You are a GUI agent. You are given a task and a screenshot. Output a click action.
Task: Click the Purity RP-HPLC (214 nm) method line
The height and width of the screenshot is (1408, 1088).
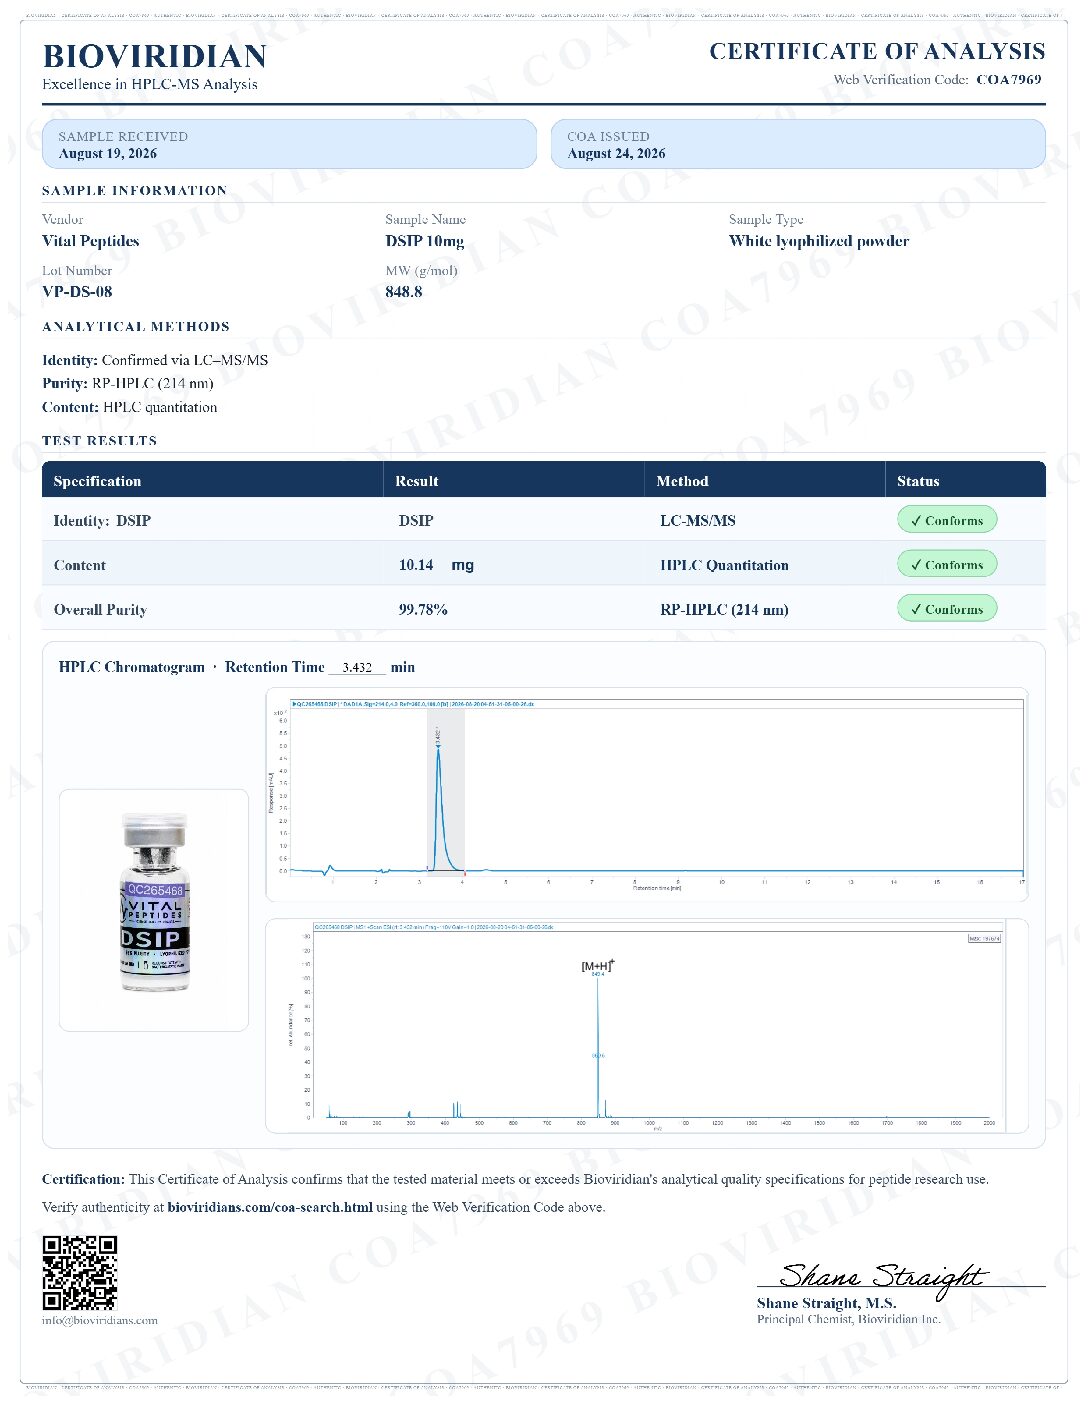pos(128,383)
